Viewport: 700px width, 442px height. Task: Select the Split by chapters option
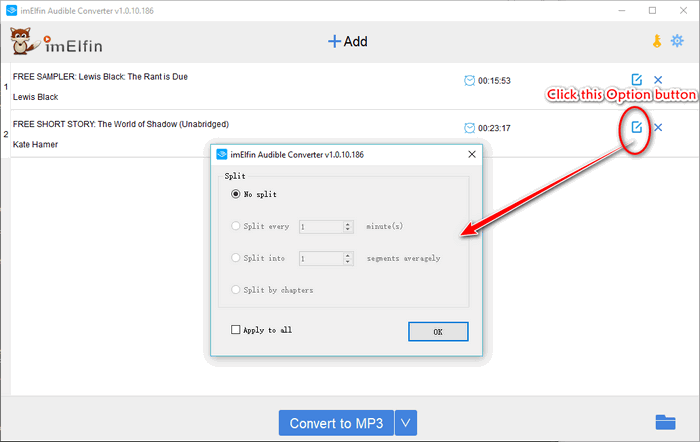(236, 290)
